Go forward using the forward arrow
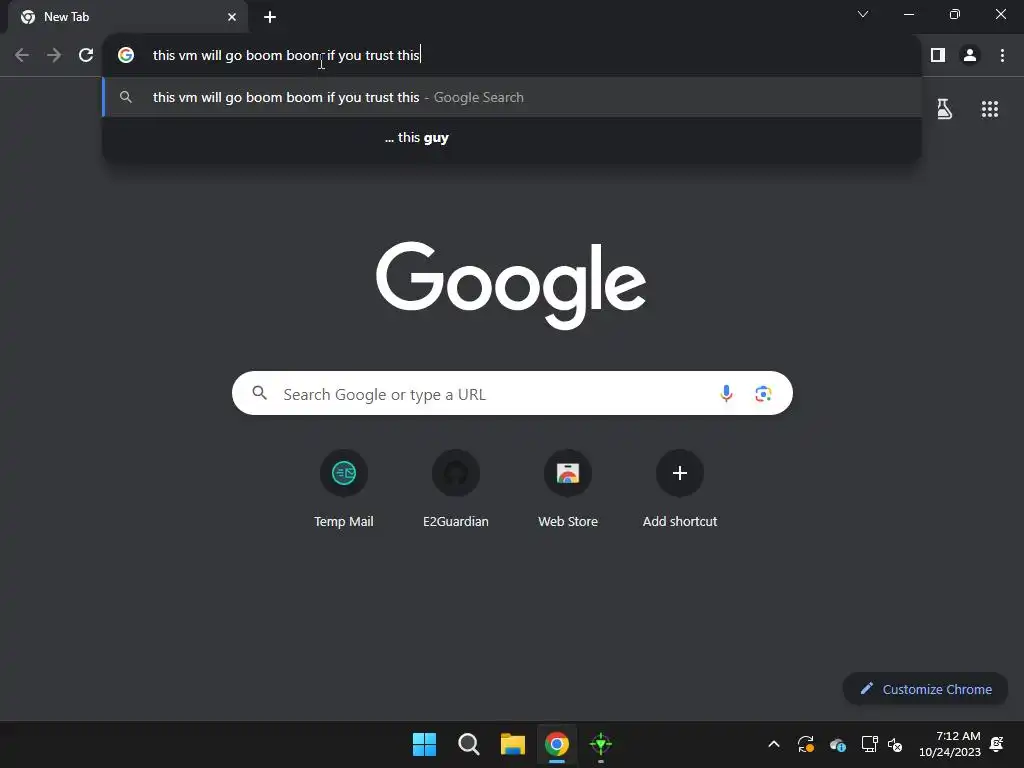 point(54,55)
